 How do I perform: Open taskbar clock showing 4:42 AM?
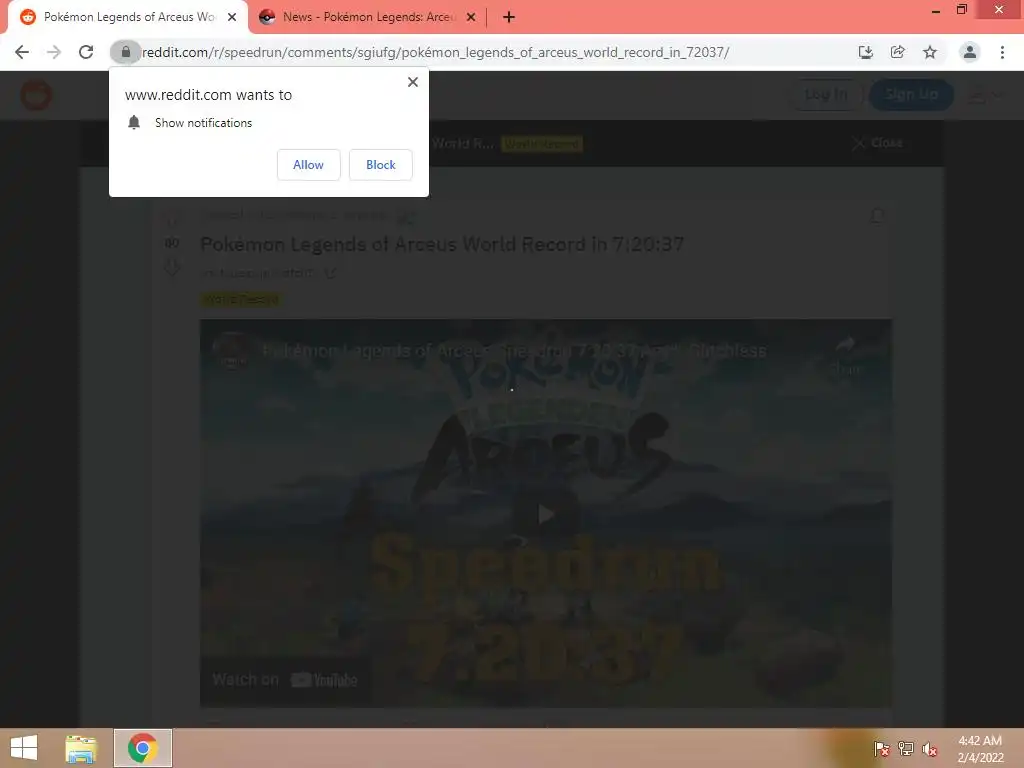[x=980, y=749]
